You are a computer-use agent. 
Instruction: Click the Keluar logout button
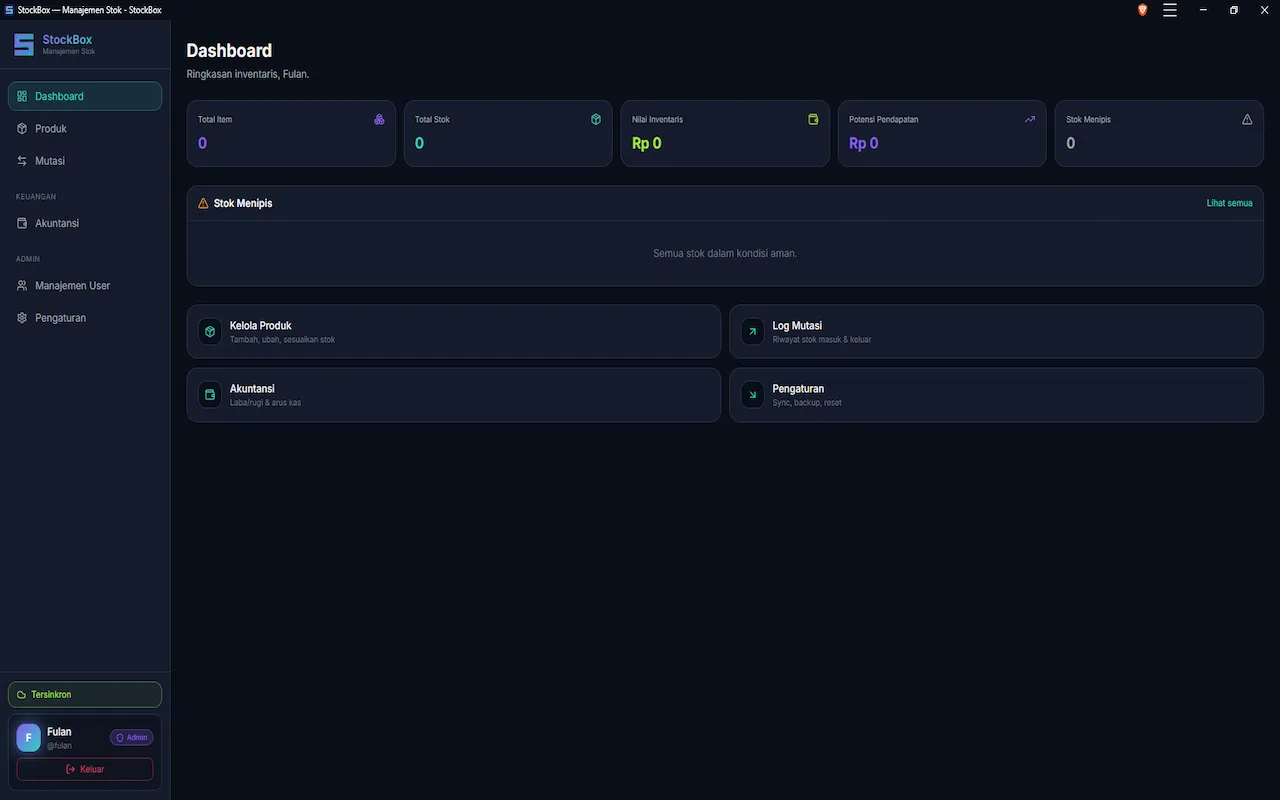(x=85, y=769)
